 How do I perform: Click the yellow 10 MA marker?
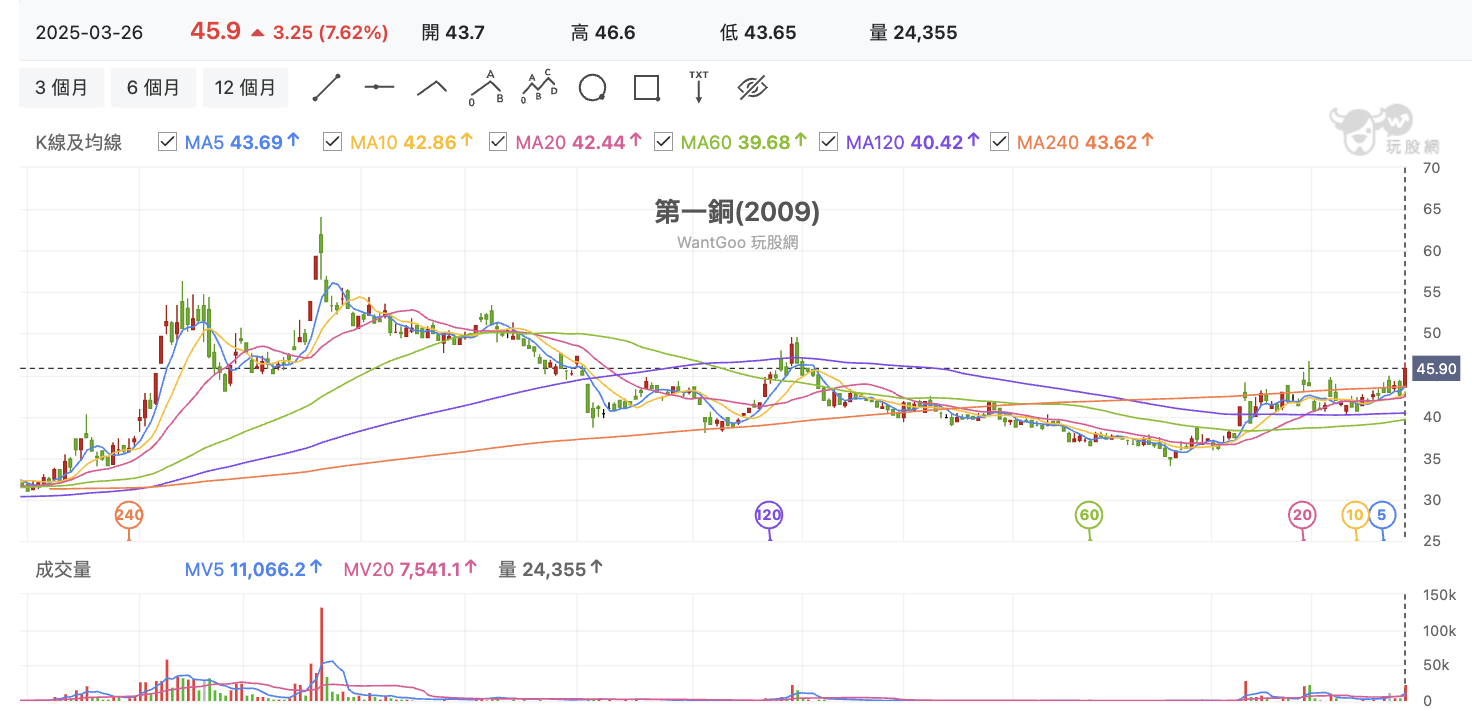pyautogui.click(x=1355, y=516)
